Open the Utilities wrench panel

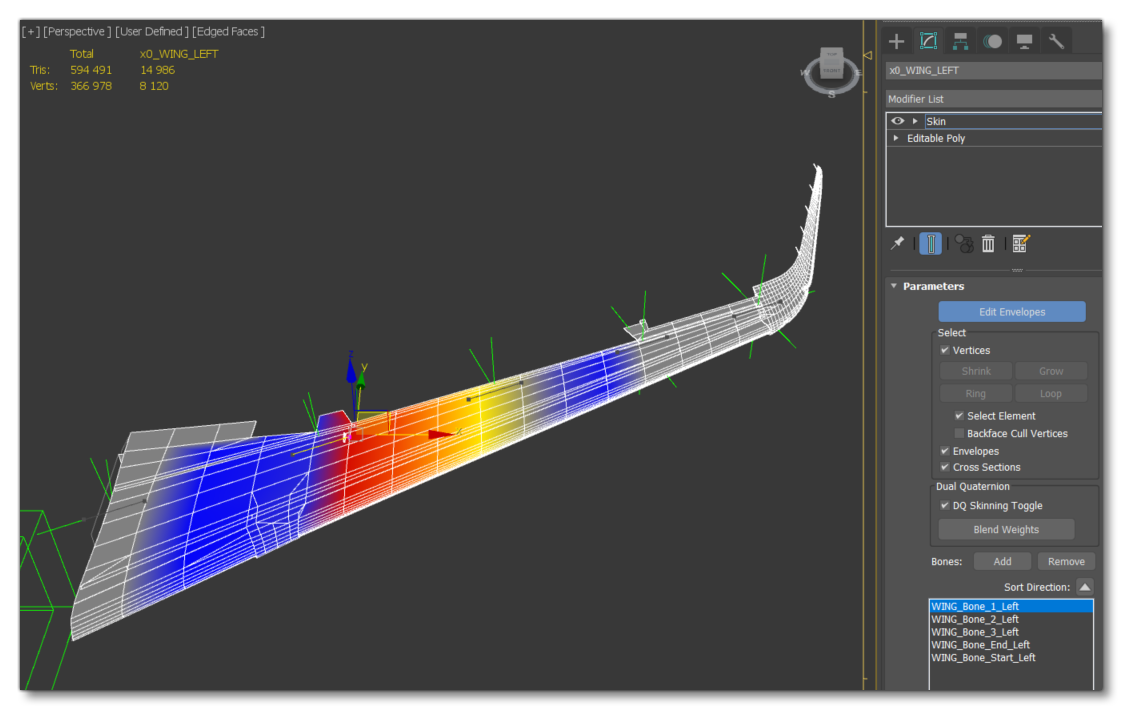tap(1056, 41)
